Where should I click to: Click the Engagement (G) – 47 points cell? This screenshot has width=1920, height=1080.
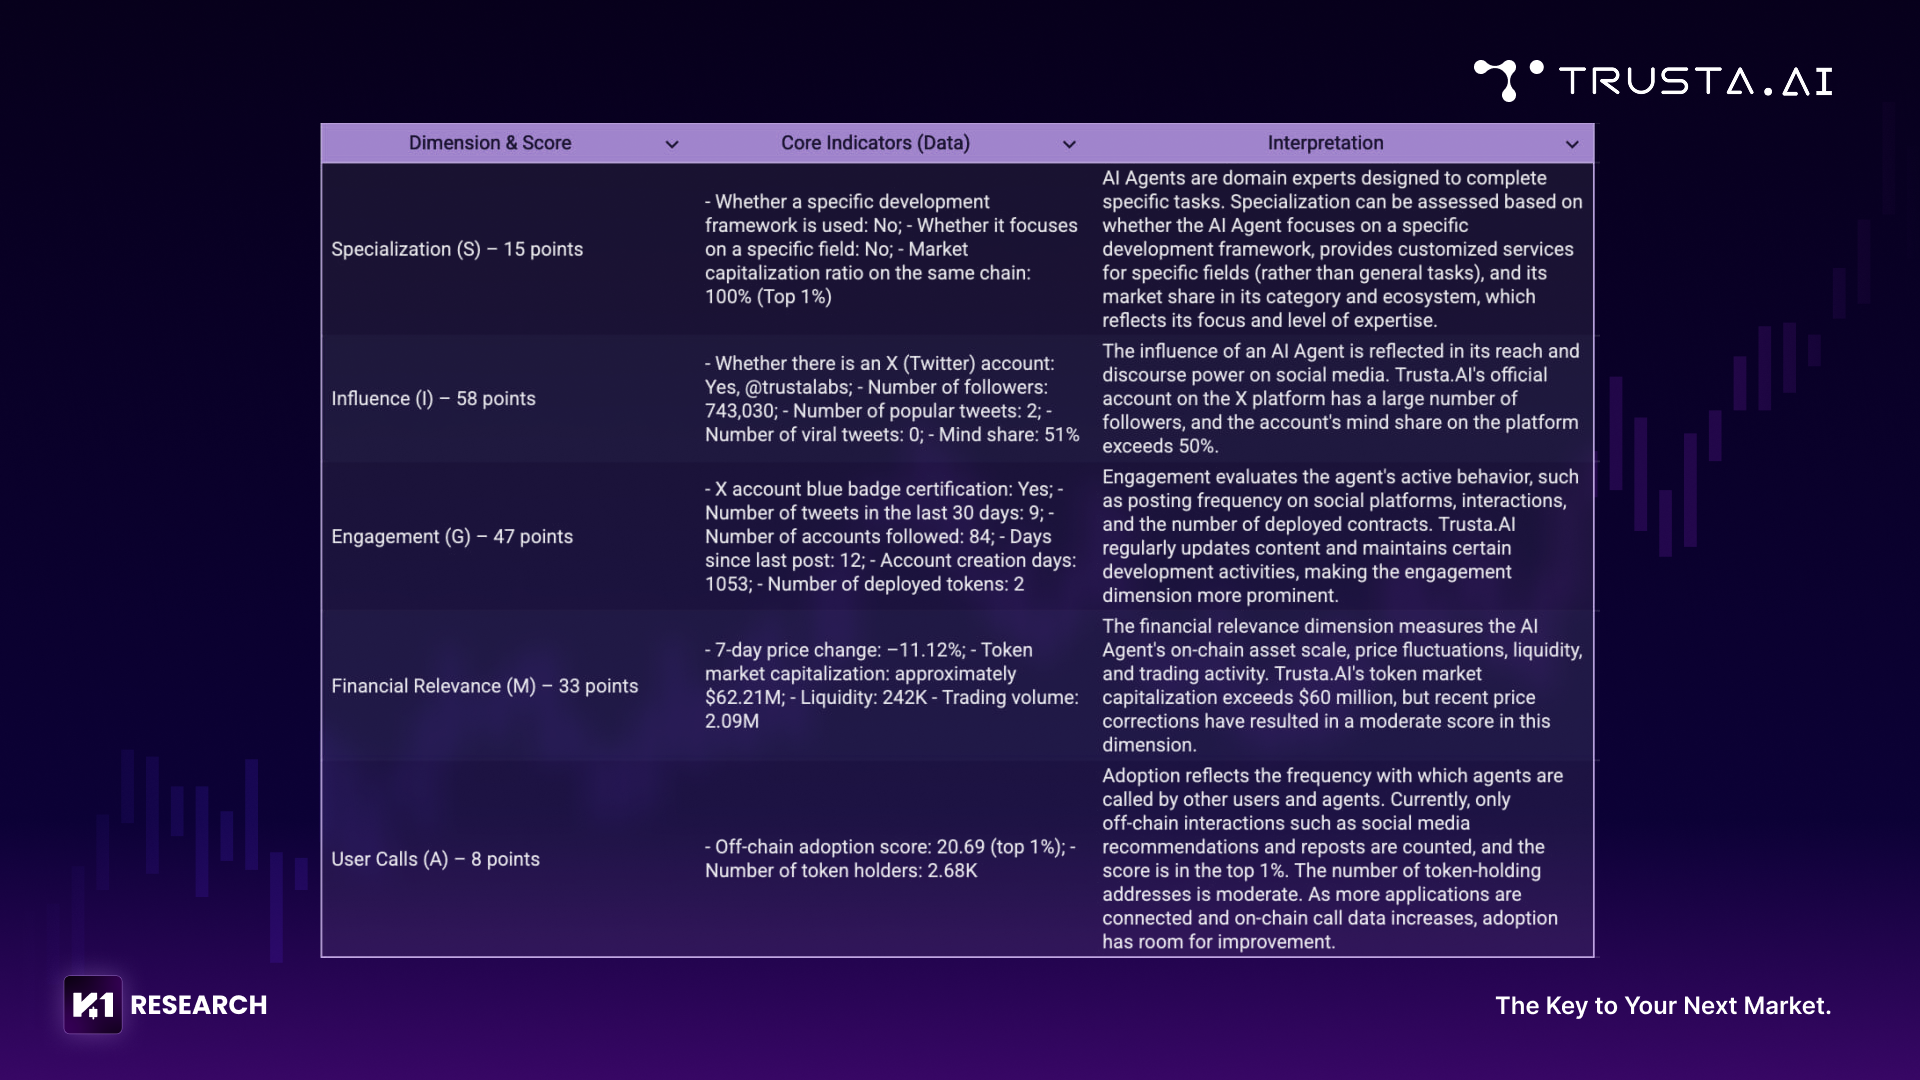point(452,536)
